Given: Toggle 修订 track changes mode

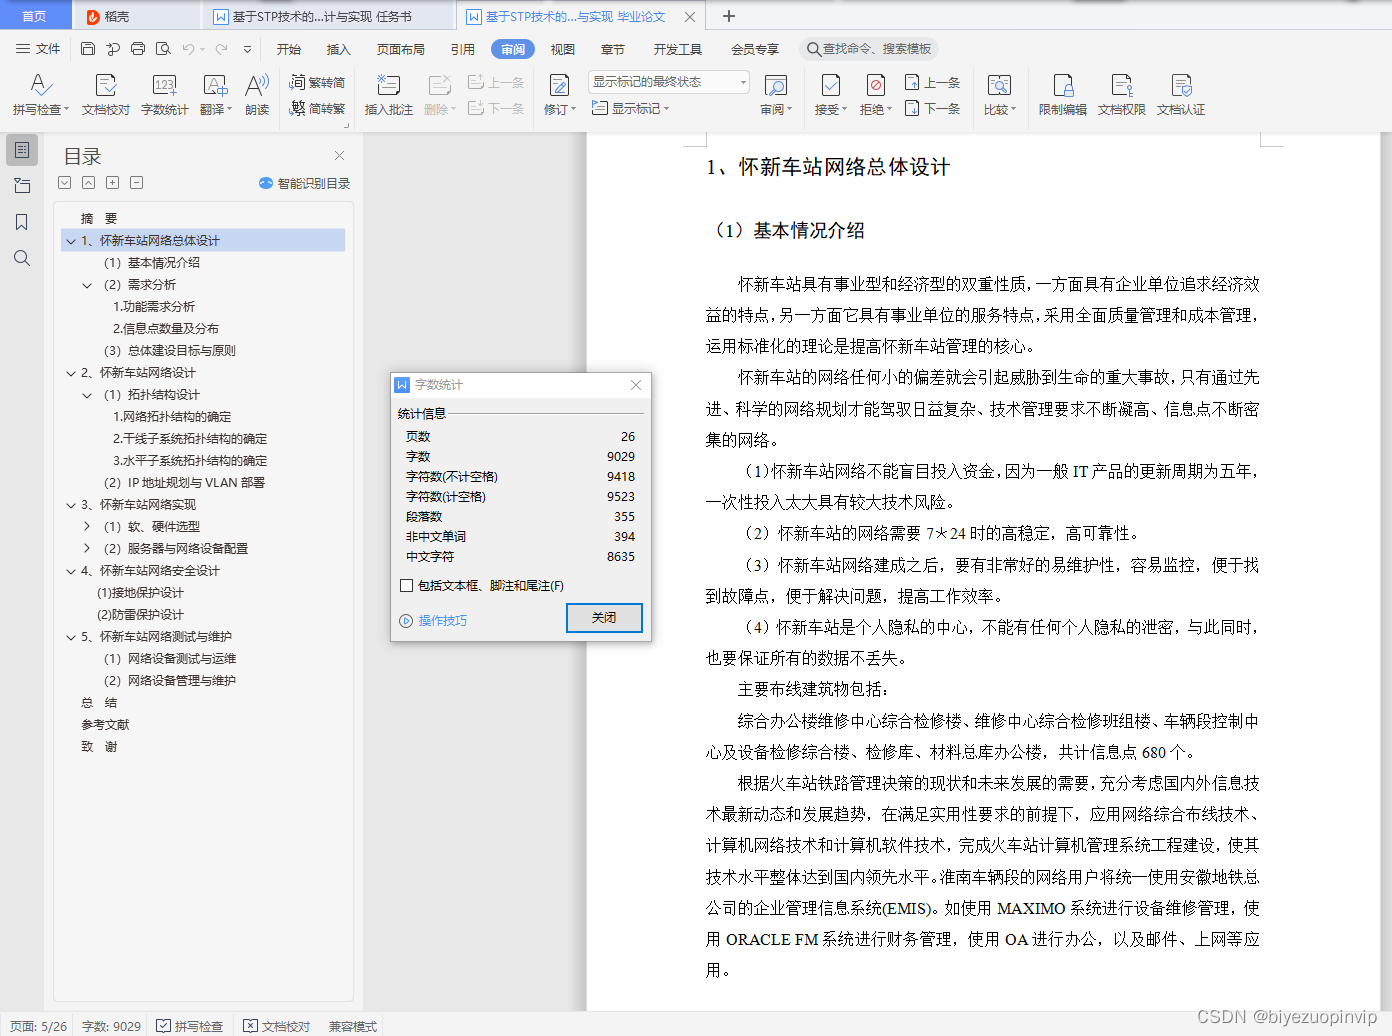Looking at the screenshot, I should [557, 94].
